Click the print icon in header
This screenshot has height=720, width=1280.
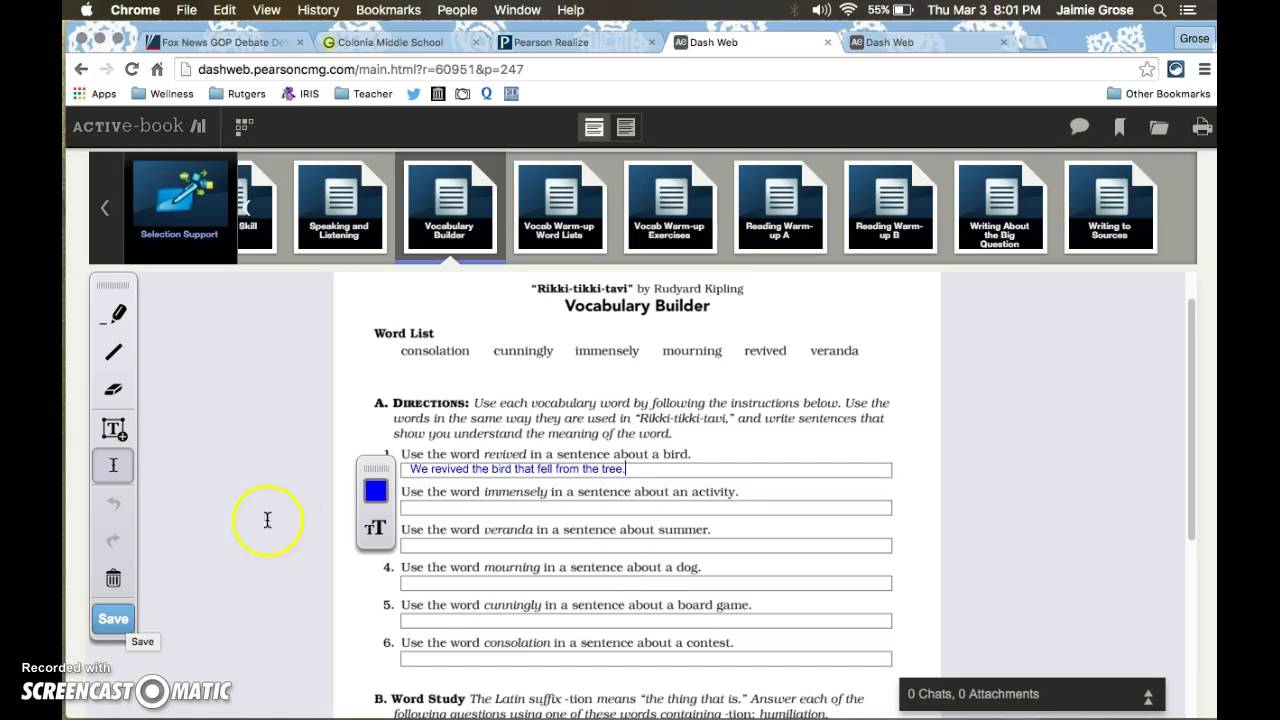[x=1202, y=127]
